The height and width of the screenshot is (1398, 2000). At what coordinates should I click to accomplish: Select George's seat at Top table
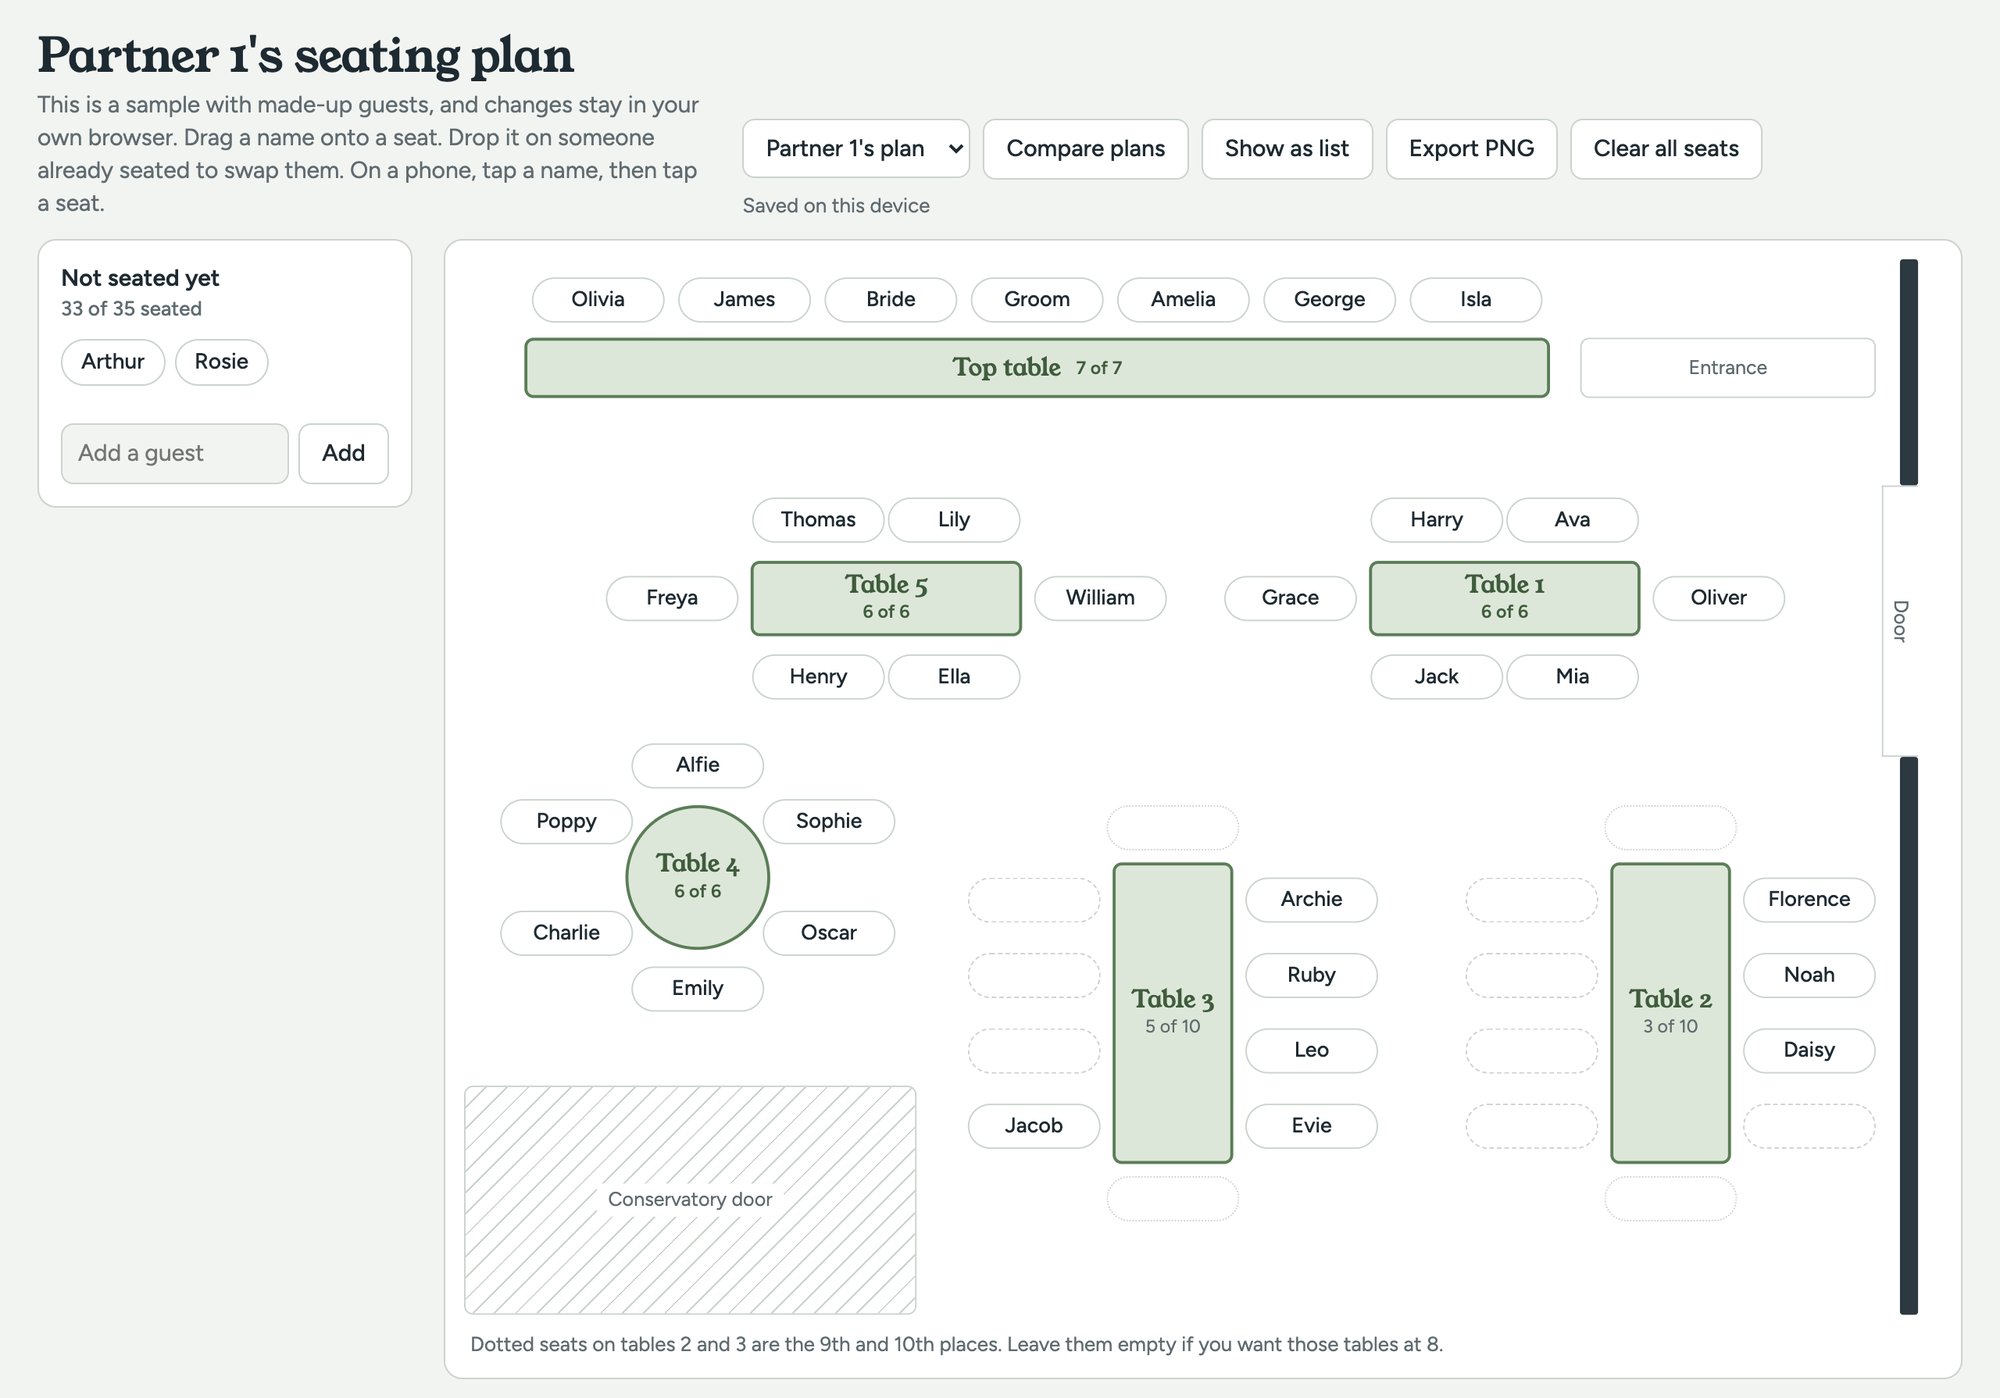coord(1329,300)
